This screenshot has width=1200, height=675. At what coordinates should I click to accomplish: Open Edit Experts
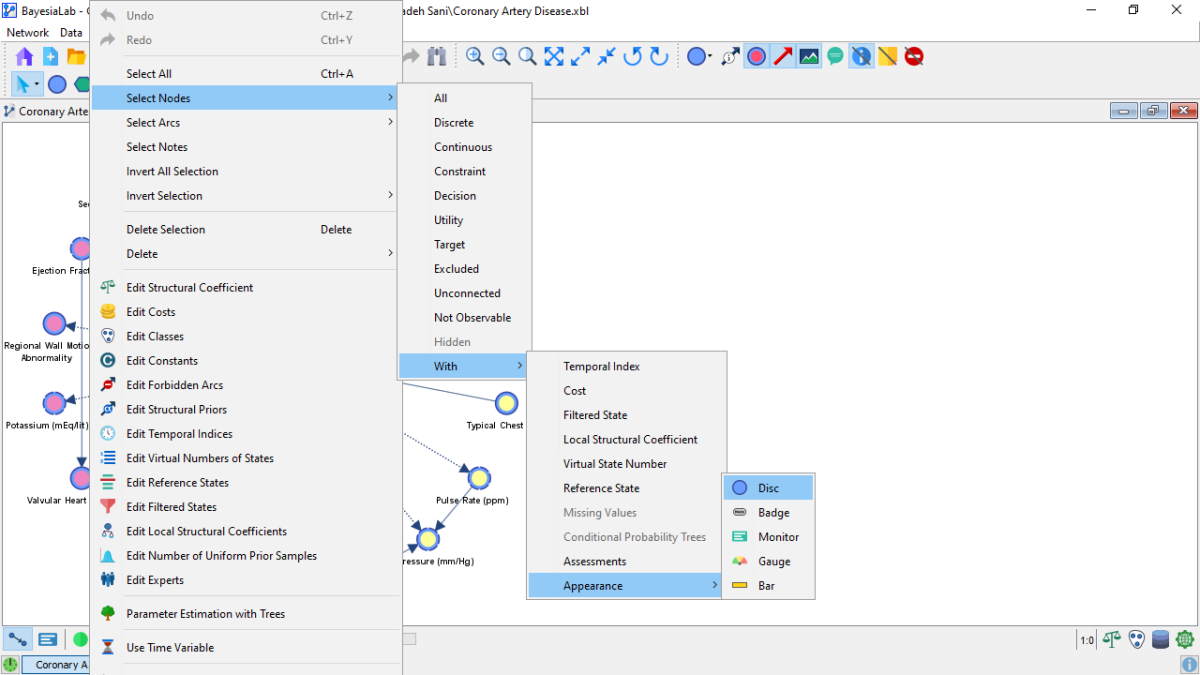click(x=246, y=580)
